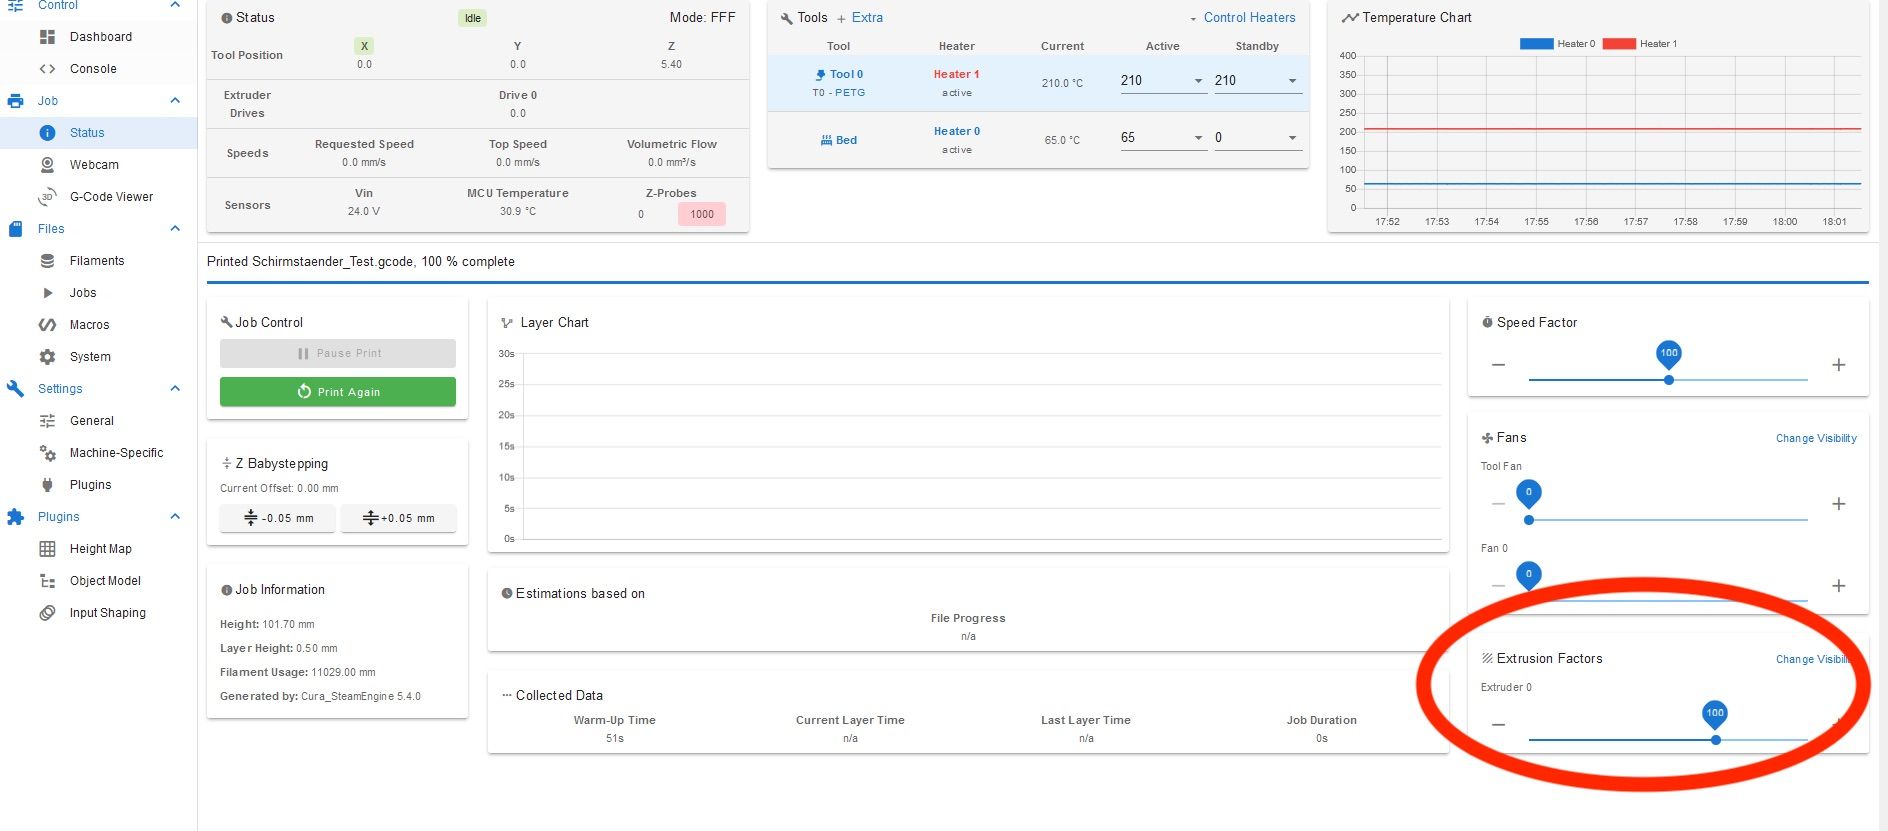Open the Height Map plugin
The height and width of the screenshot is (831, 1888).
click(x=100, y=549)
